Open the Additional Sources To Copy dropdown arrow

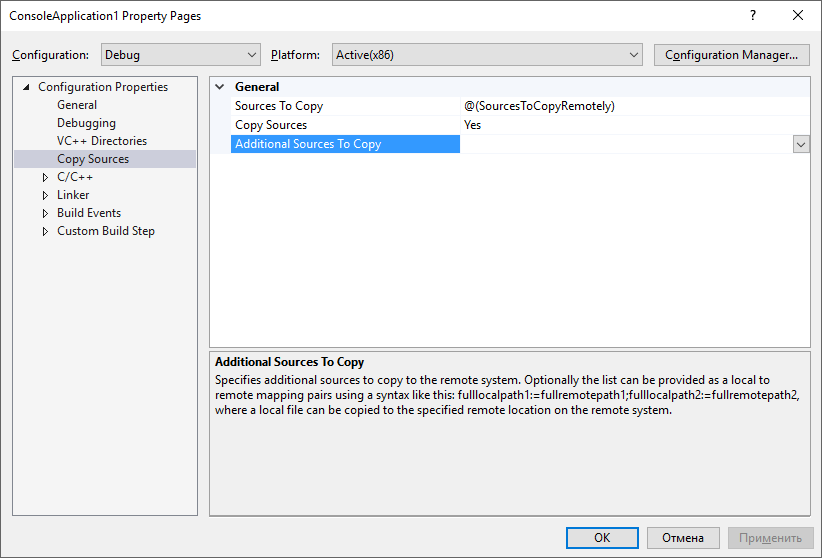point(801,144)
